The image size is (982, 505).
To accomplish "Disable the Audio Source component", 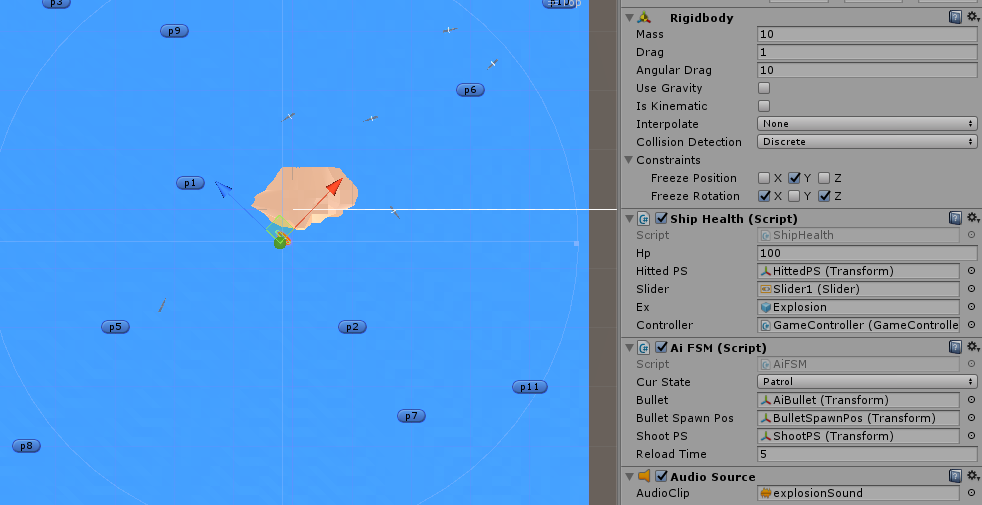I will 661,476.
